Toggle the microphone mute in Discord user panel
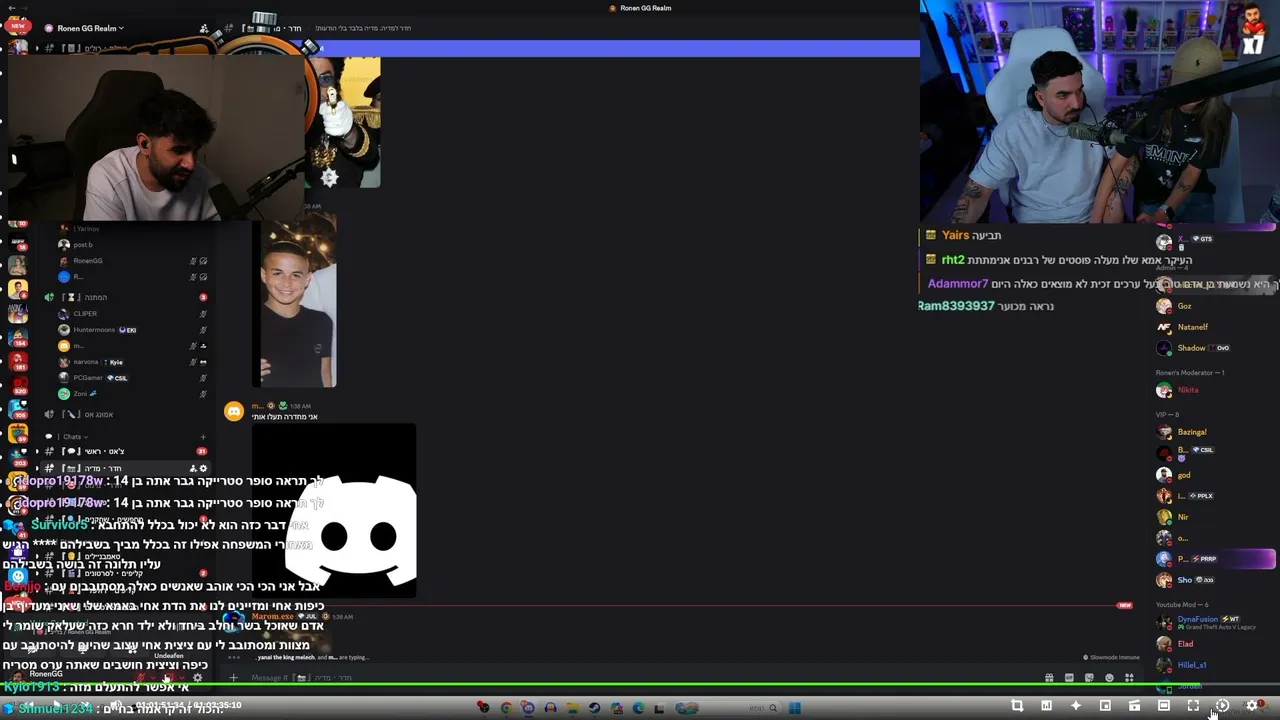Image resolution: width=1280 pixels, height=720 pixels. (141, 678)
